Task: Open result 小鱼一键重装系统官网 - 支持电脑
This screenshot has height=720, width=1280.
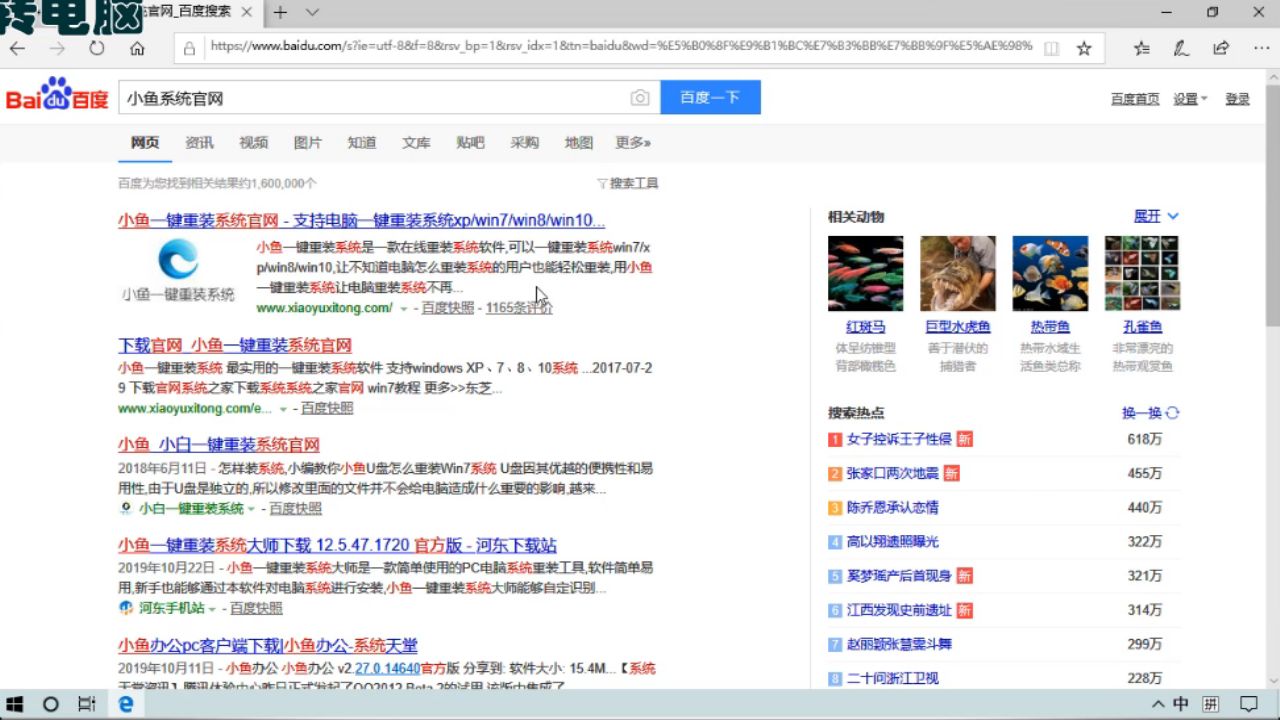Action: tap(361, 221)
